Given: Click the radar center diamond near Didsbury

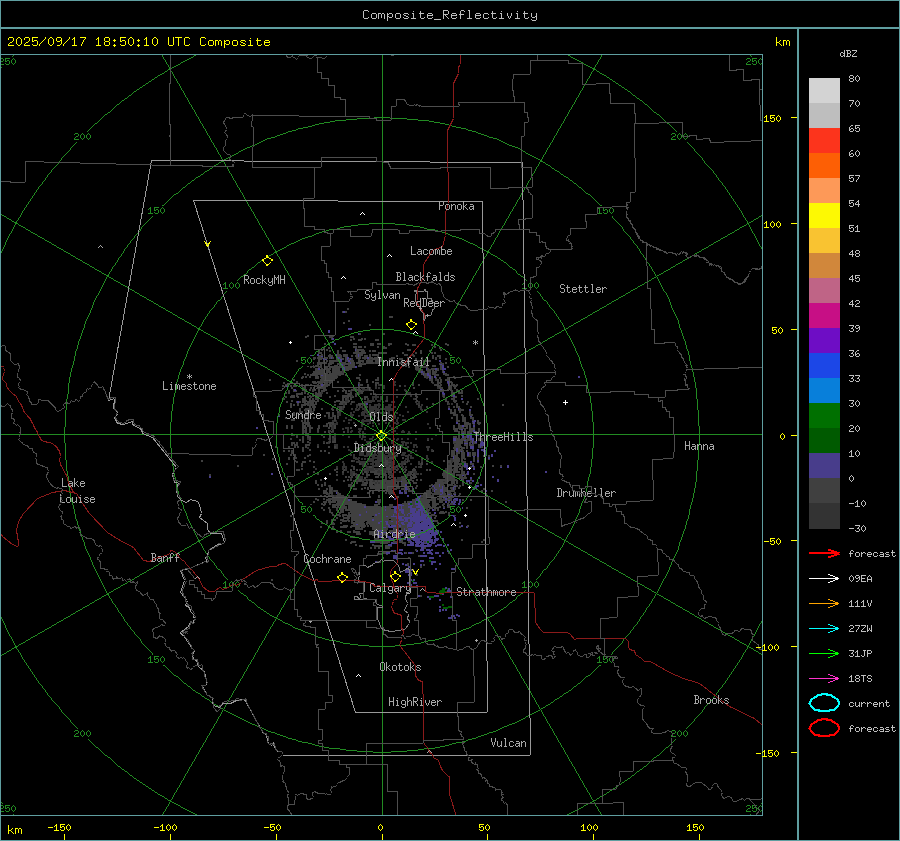Looking at the screenshot, I should coord(381,435).
